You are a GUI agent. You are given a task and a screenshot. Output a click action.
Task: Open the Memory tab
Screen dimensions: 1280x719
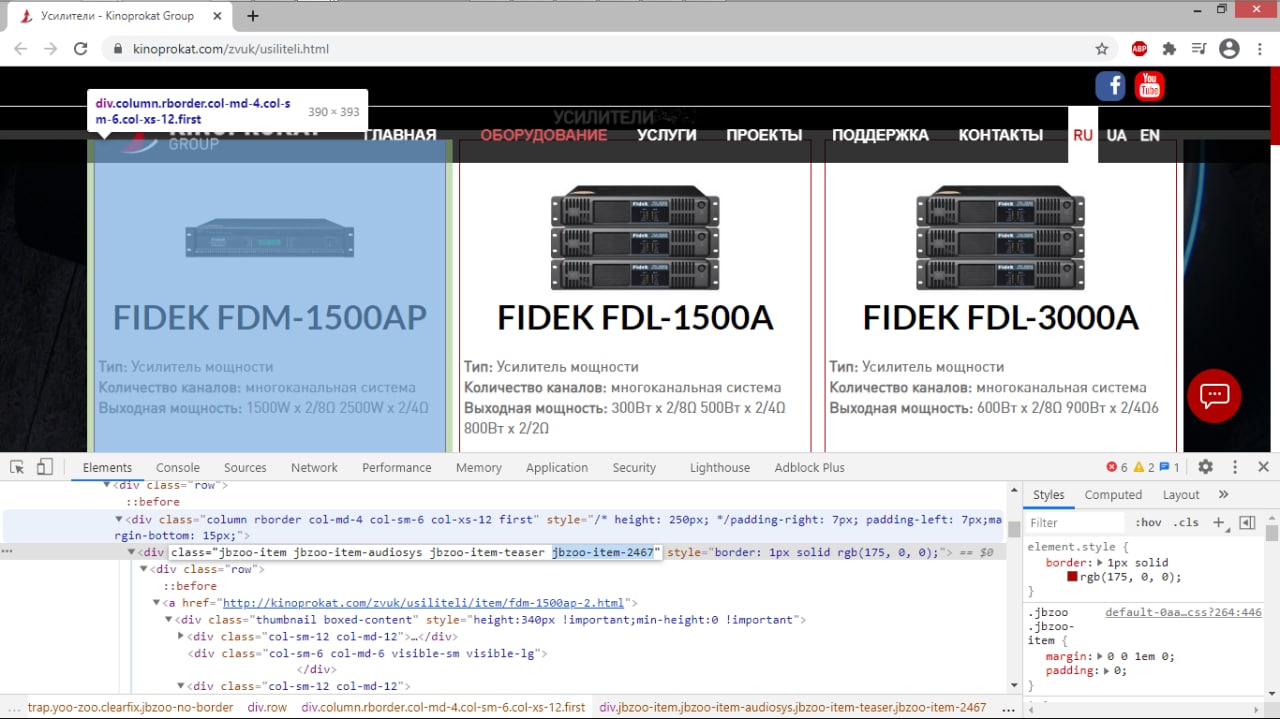(x=479, y=467)
